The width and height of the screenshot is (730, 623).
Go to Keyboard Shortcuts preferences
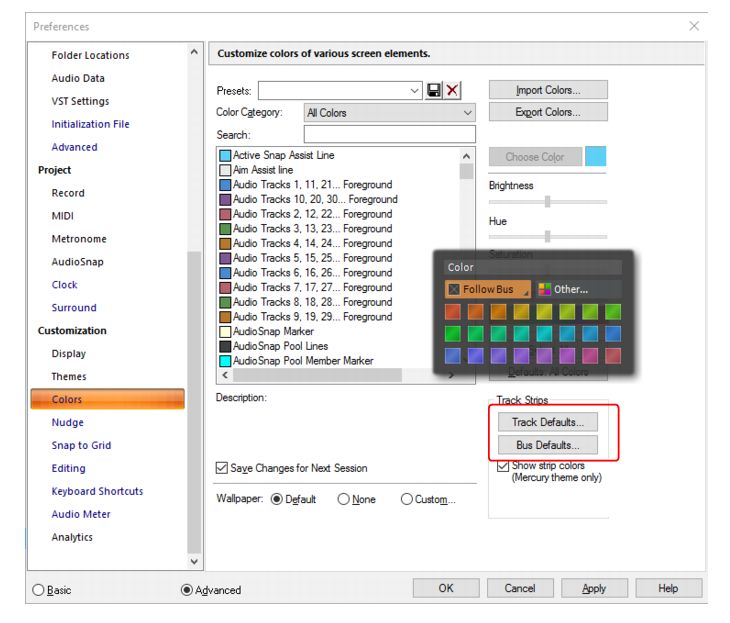coord(97,491)
